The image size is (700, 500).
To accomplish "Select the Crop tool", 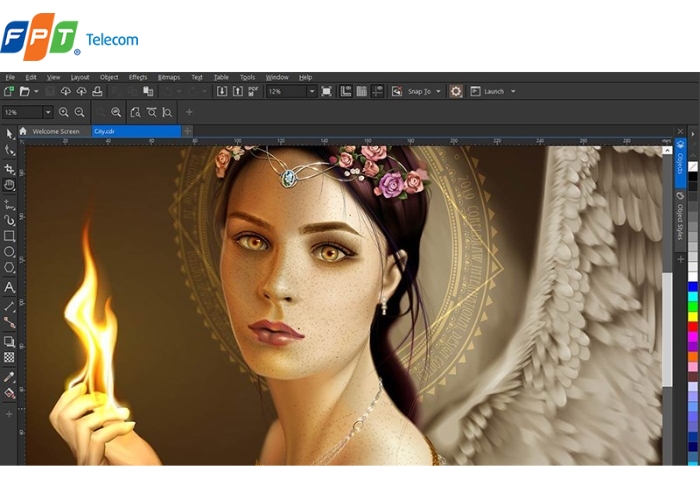I will (9, 168).
